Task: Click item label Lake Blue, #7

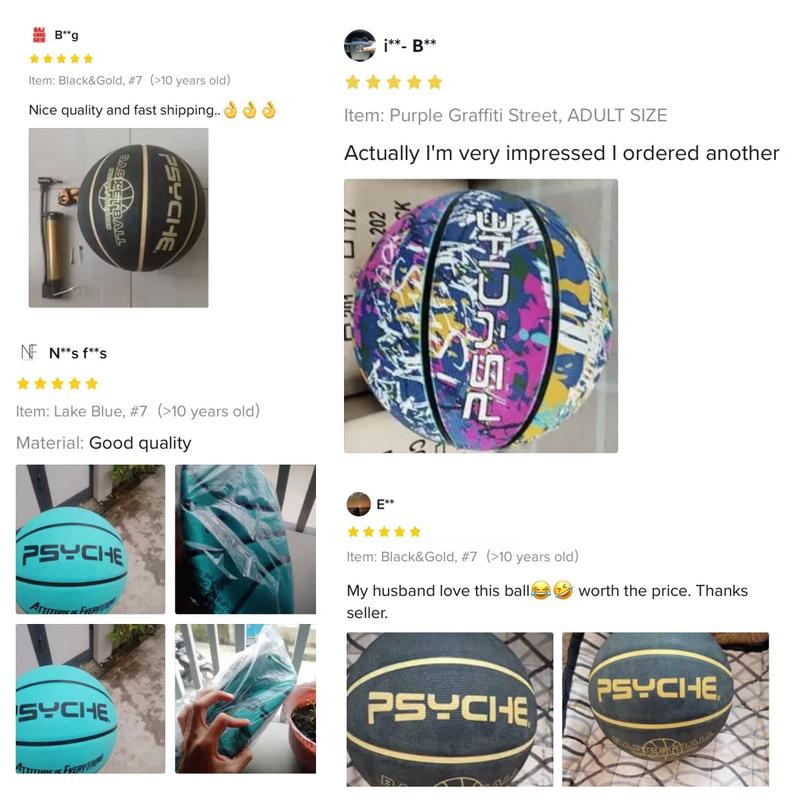Action: pos(100,411)
